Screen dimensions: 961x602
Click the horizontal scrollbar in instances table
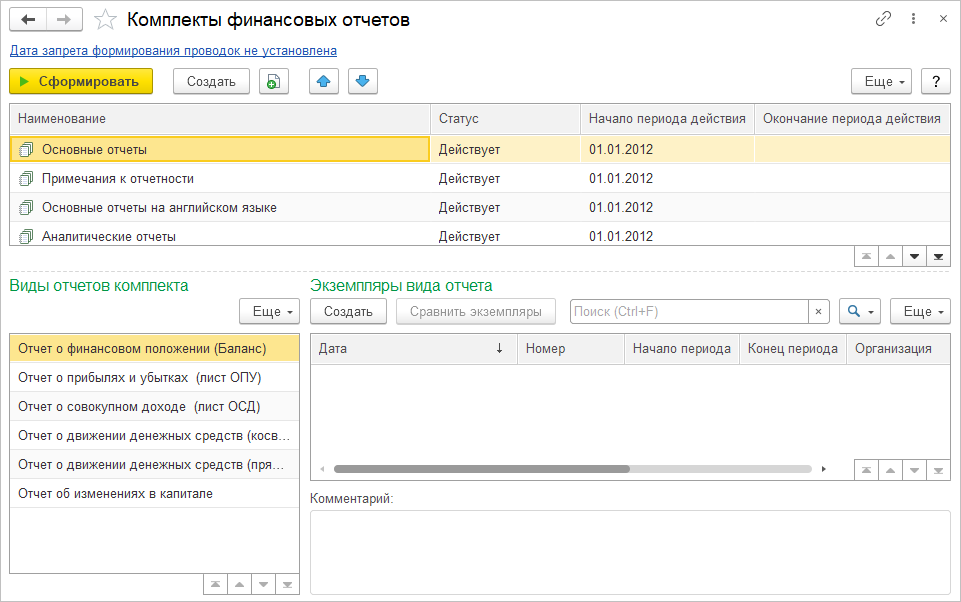click(481, 469)
